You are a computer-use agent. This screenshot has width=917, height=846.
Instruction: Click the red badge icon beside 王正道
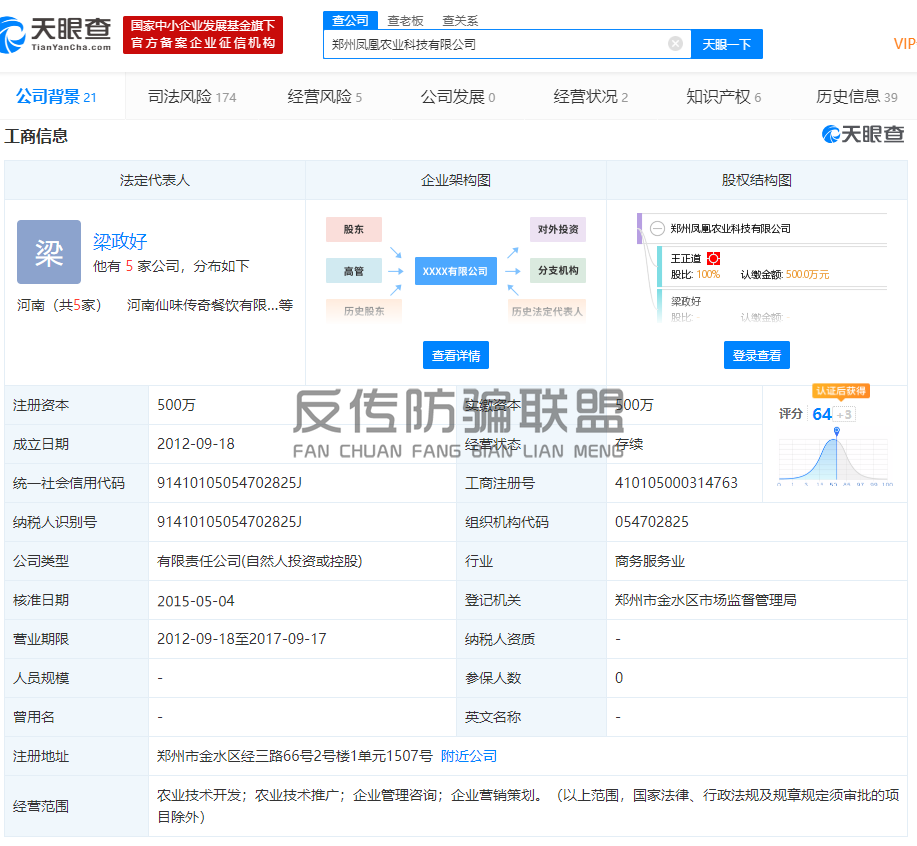pos(713,258)
